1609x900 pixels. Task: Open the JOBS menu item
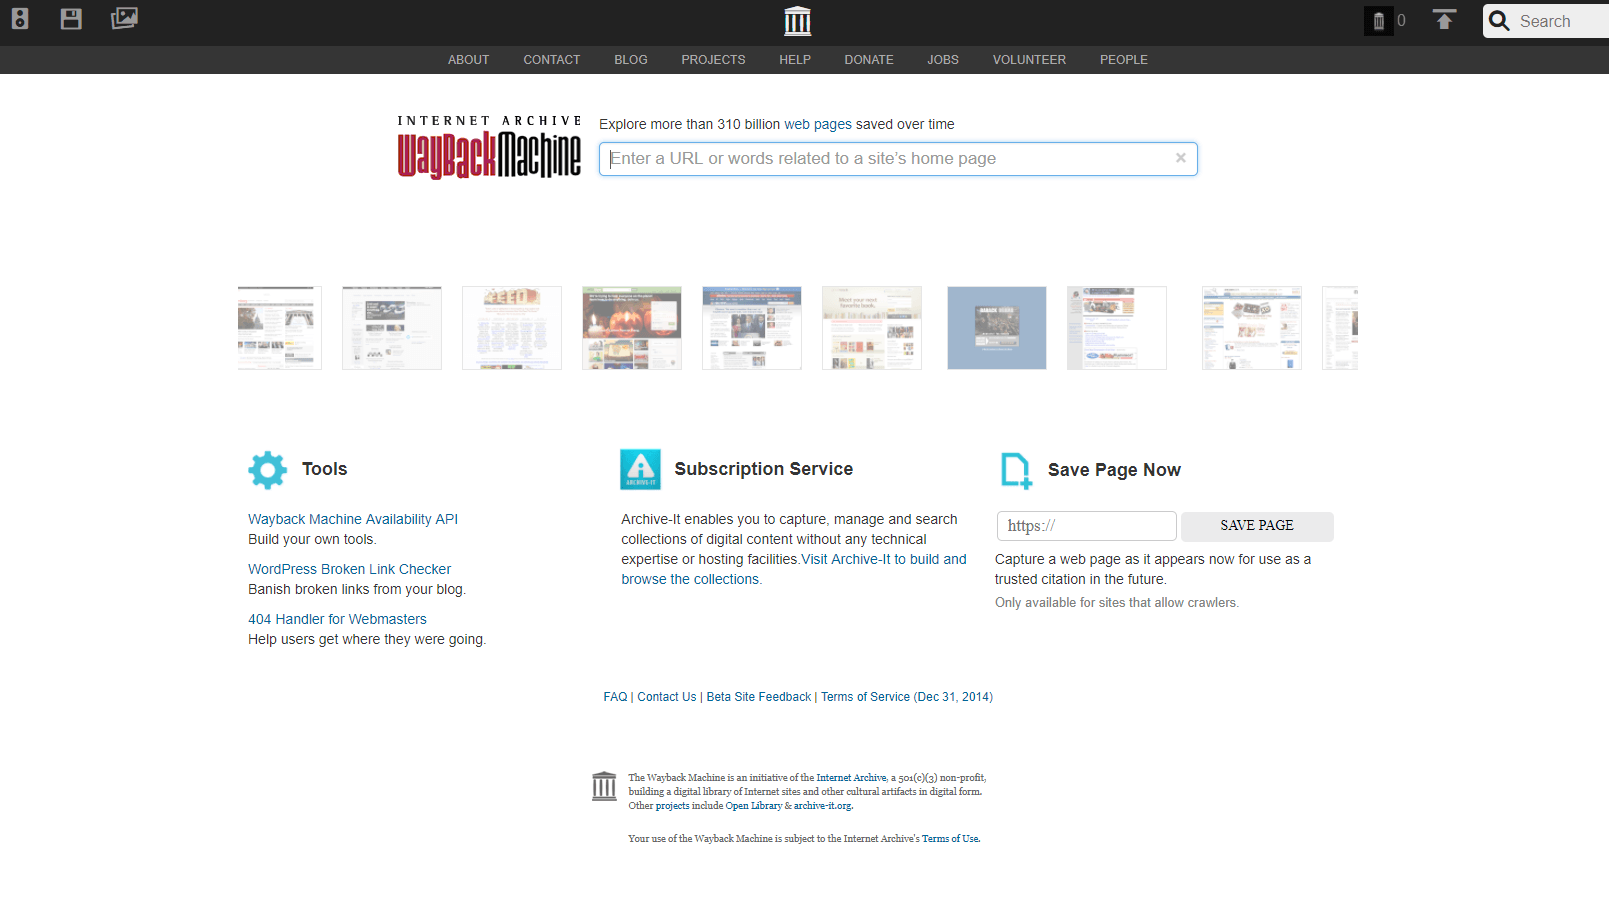pyautogui.click(x=943, y=60)
